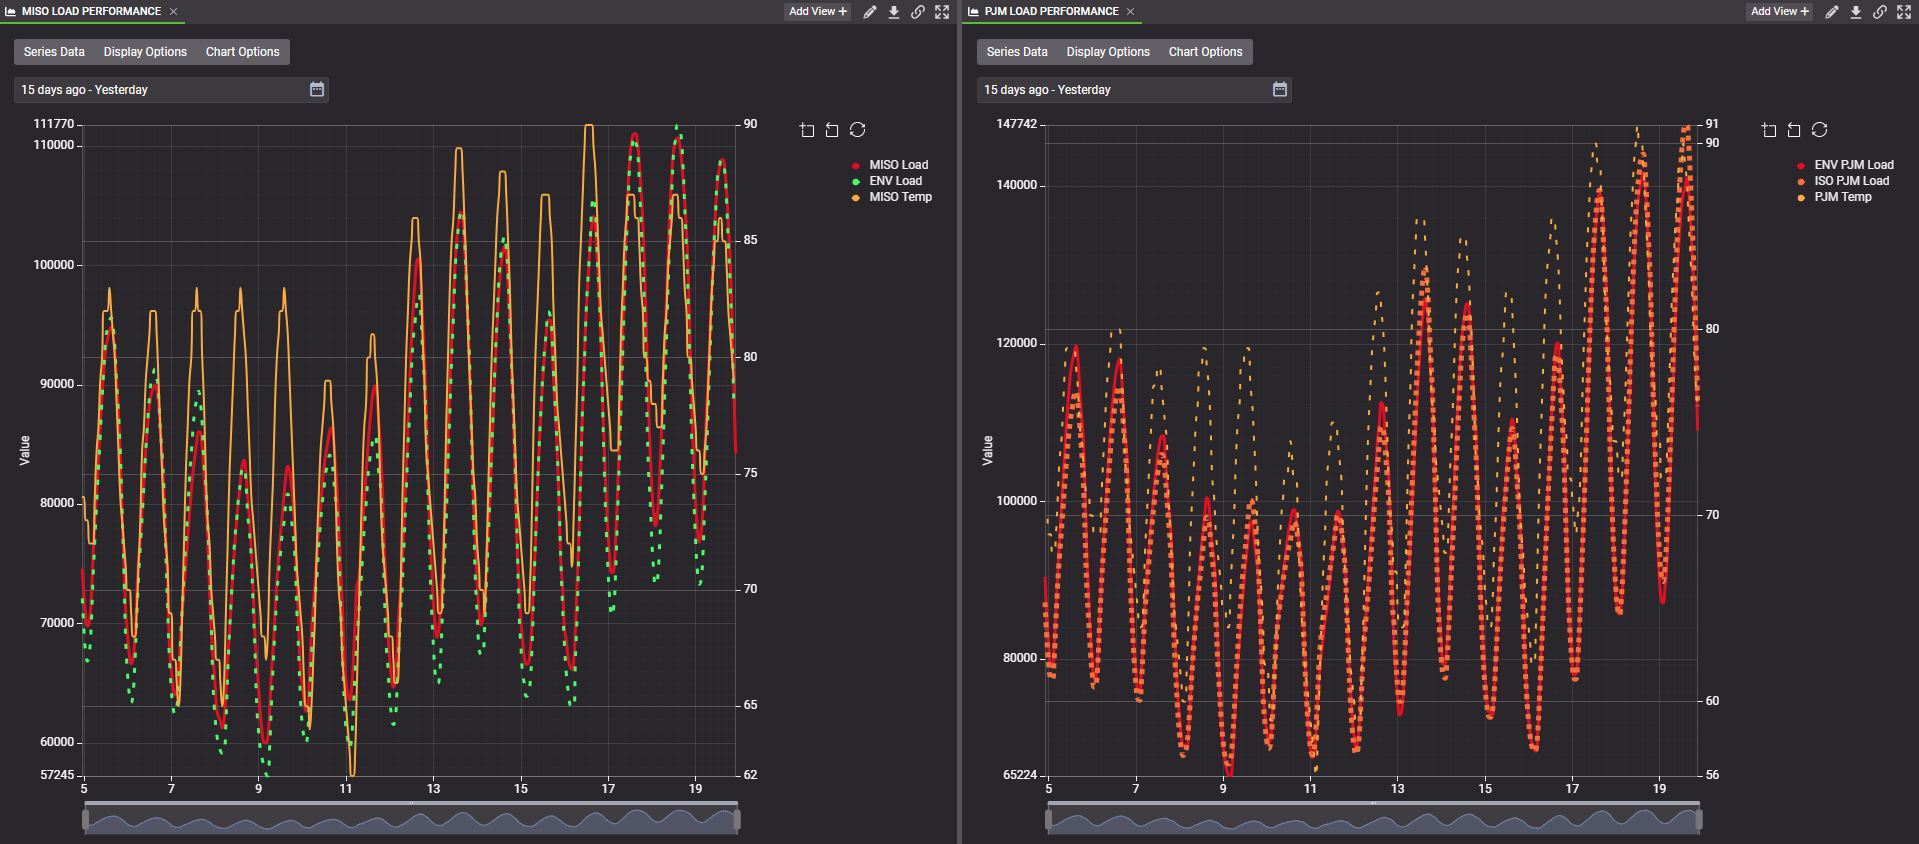Open calendar picker in PJM date field
1919x844 pixels.
[1279, 90]
